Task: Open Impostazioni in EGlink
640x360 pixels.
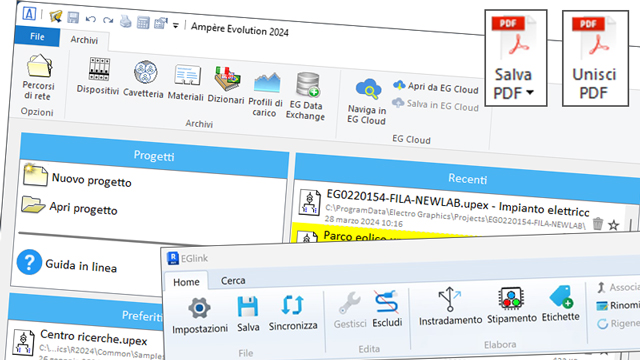Action: (200, 315)
